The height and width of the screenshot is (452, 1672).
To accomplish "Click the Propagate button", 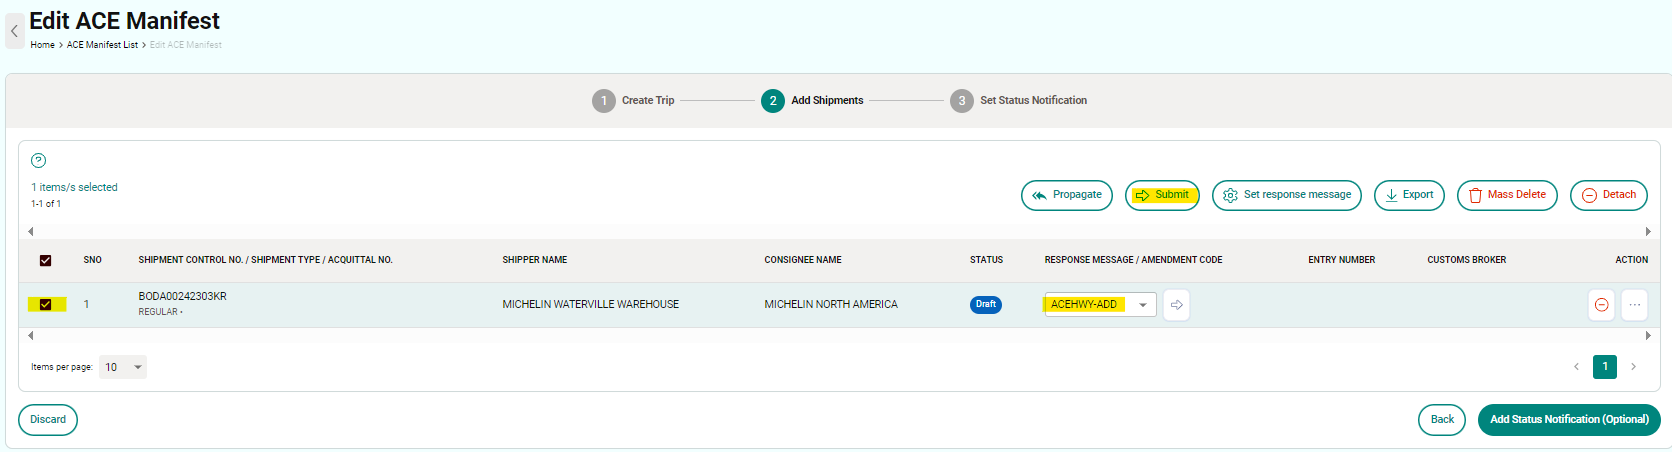I will [1066, 195].
